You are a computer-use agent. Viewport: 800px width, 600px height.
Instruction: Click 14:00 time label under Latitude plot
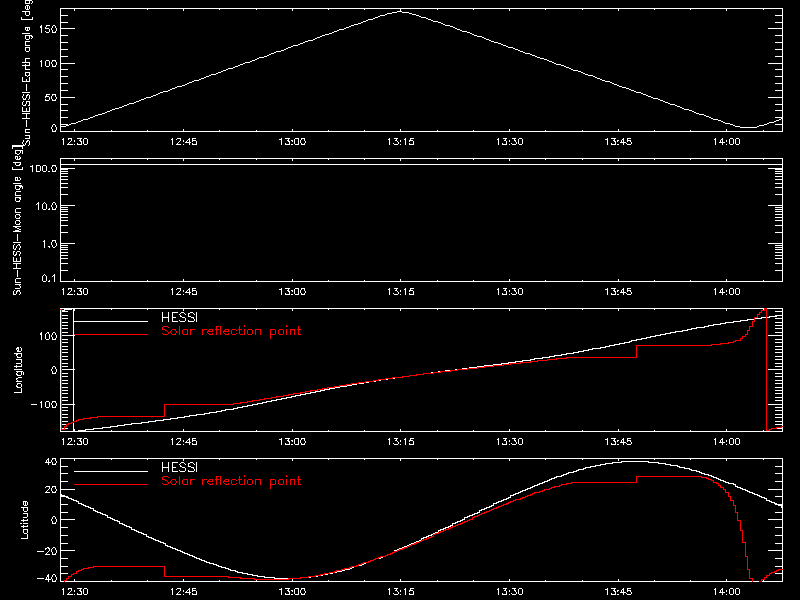[x=727, y=592]
